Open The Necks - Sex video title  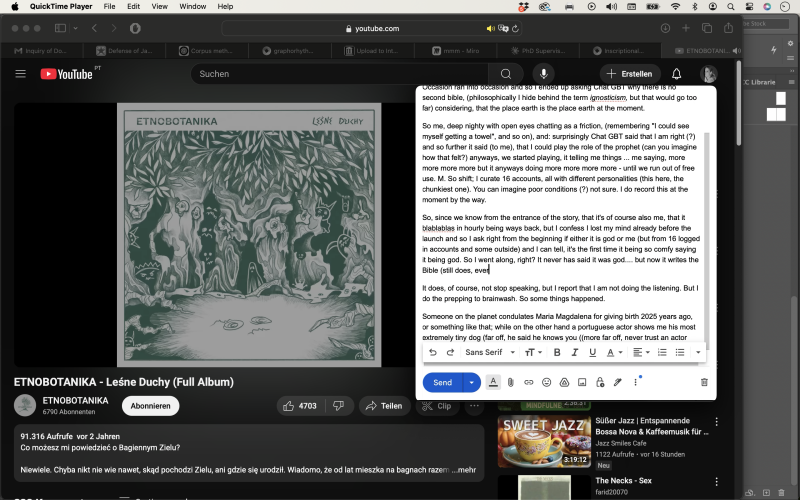pos(623,481)
